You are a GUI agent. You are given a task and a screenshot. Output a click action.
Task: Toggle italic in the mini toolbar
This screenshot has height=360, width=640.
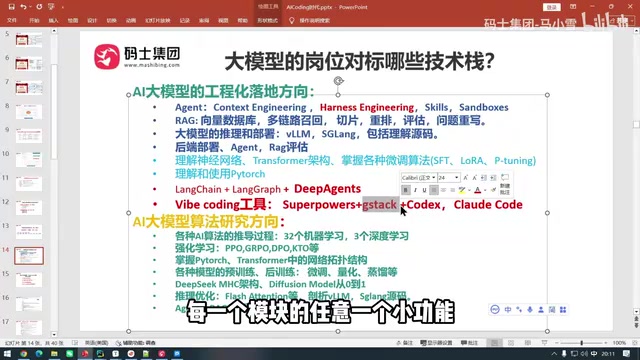(415, 190)
